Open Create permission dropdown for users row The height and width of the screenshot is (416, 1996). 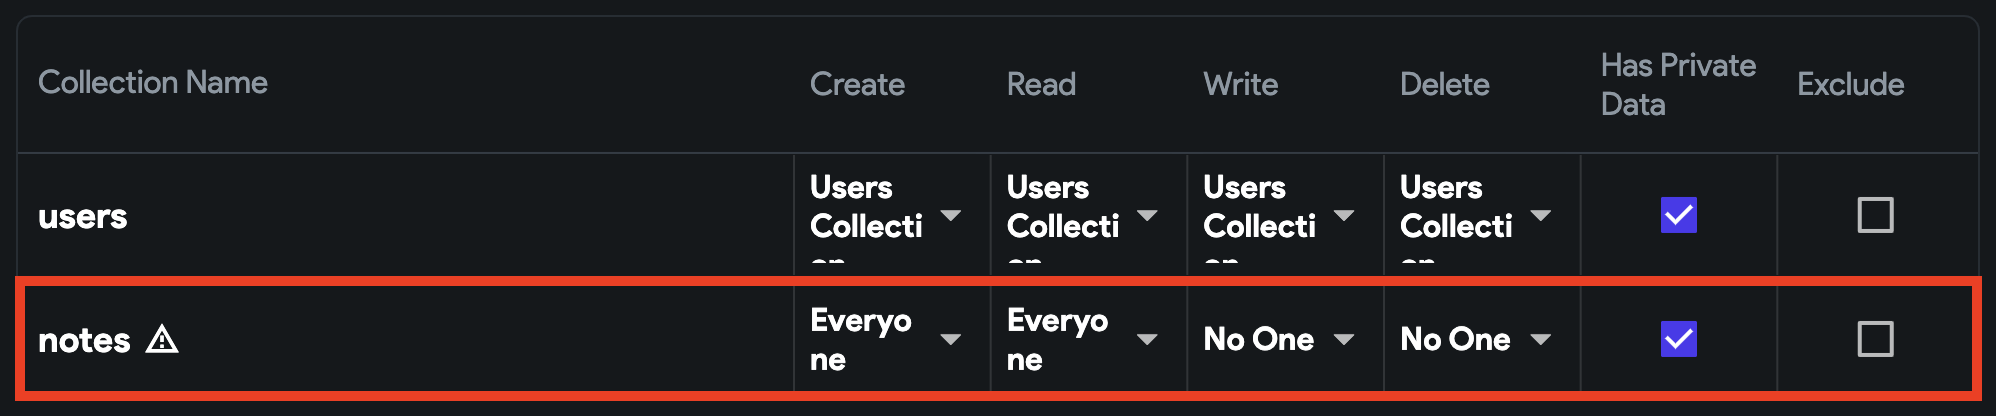(x=886, y=215)
